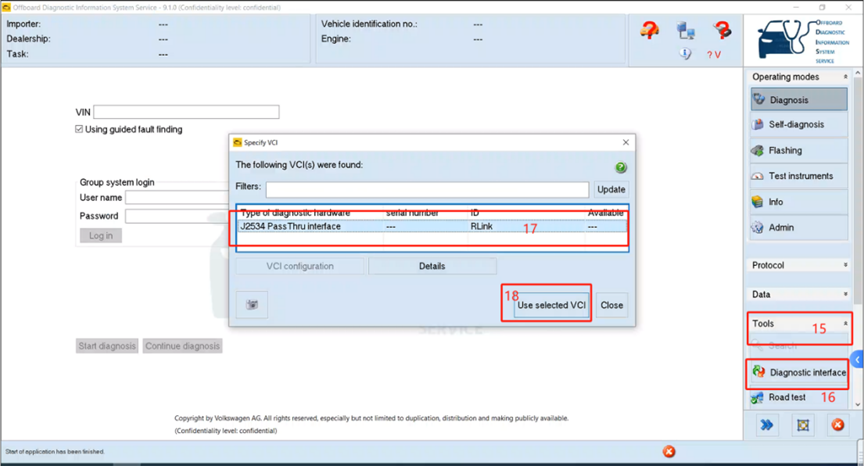Viewport: 864px width, 466px height.
Task: Click the Update button in Specify VCI
Action: click(611, 189)
